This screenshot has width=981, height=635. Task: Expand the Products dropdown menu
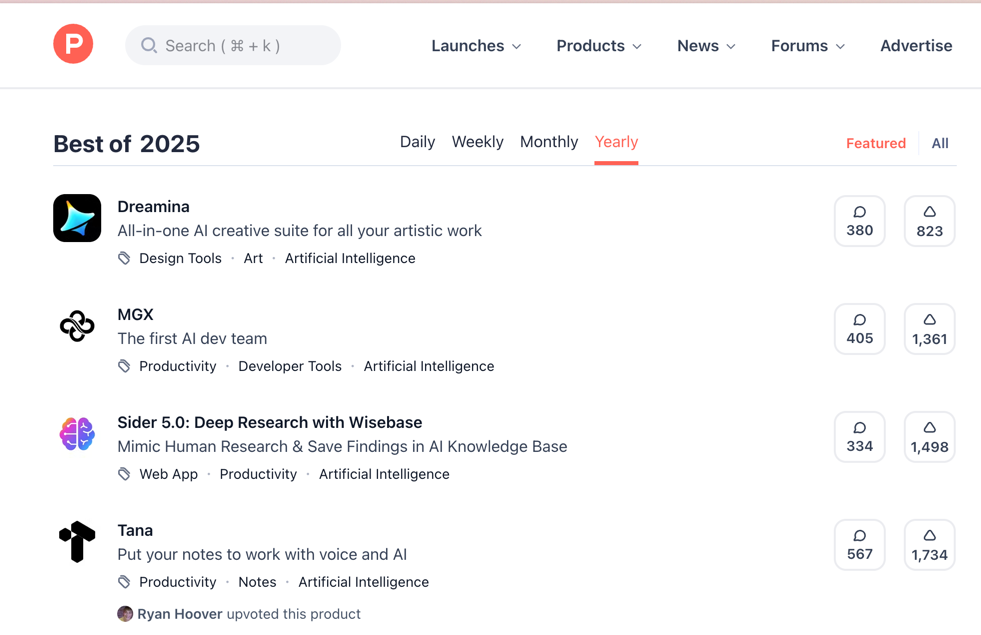[599, 46]
